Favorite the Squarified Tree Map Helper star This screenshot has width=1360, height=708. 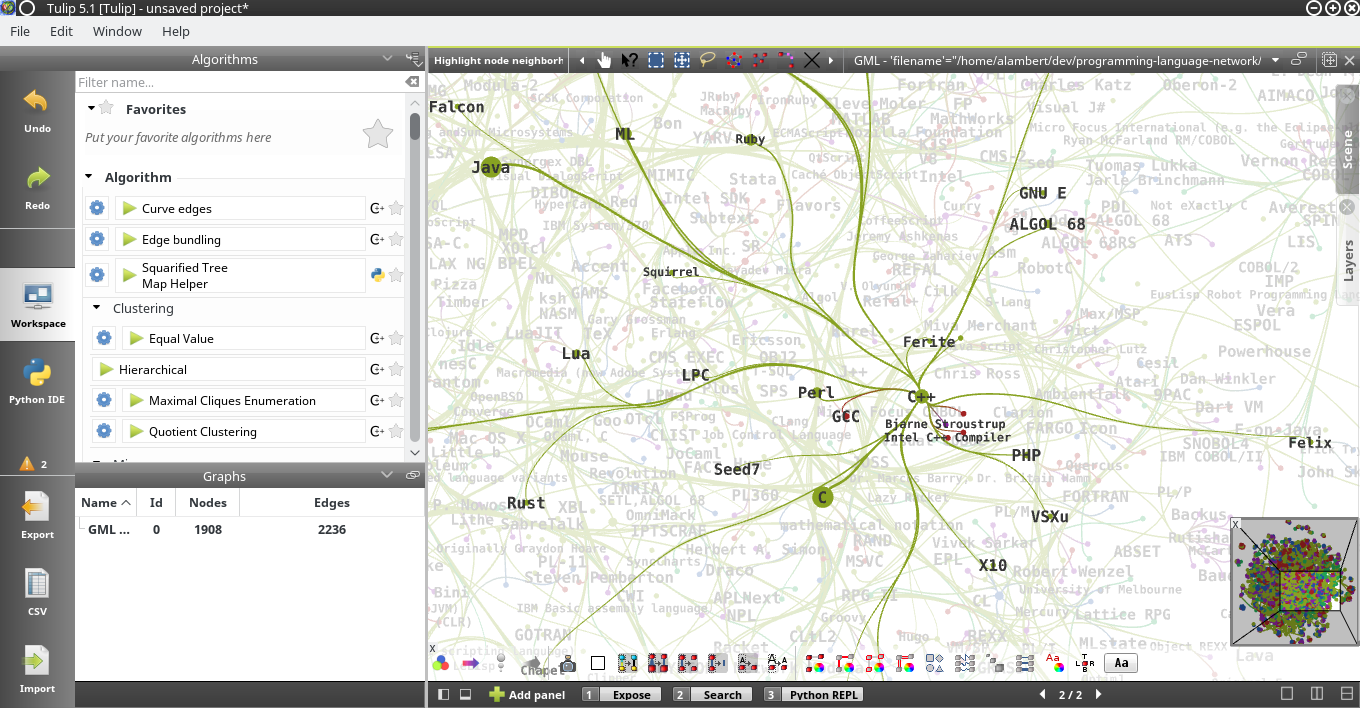[396, 275]
